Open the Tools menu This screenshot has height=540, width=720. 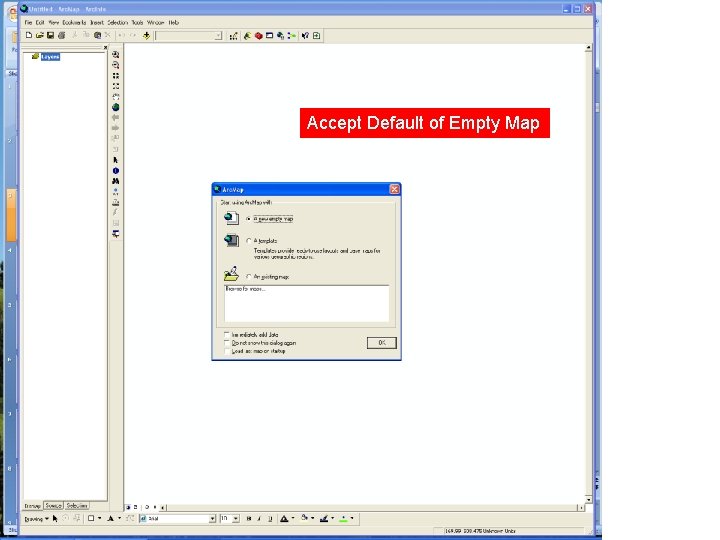pyautogui.click(x=137, y=22)
